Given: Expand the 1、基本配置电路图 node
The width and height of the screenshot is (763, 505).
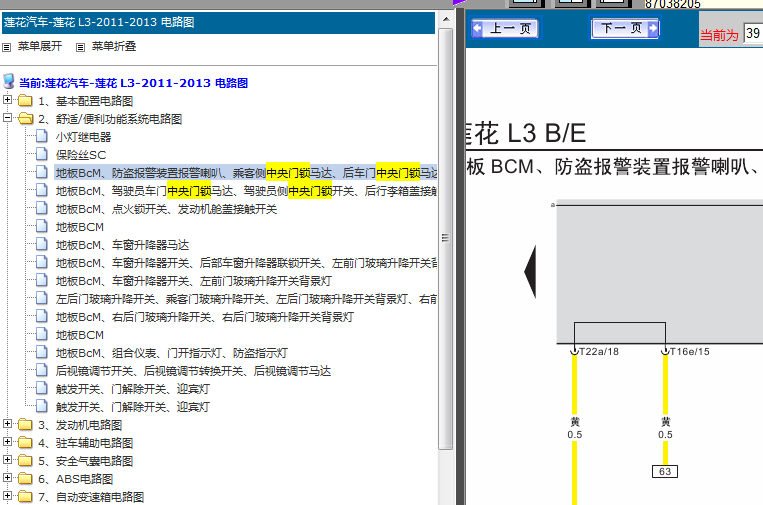Looking at the screenshot, I should 7,100.
